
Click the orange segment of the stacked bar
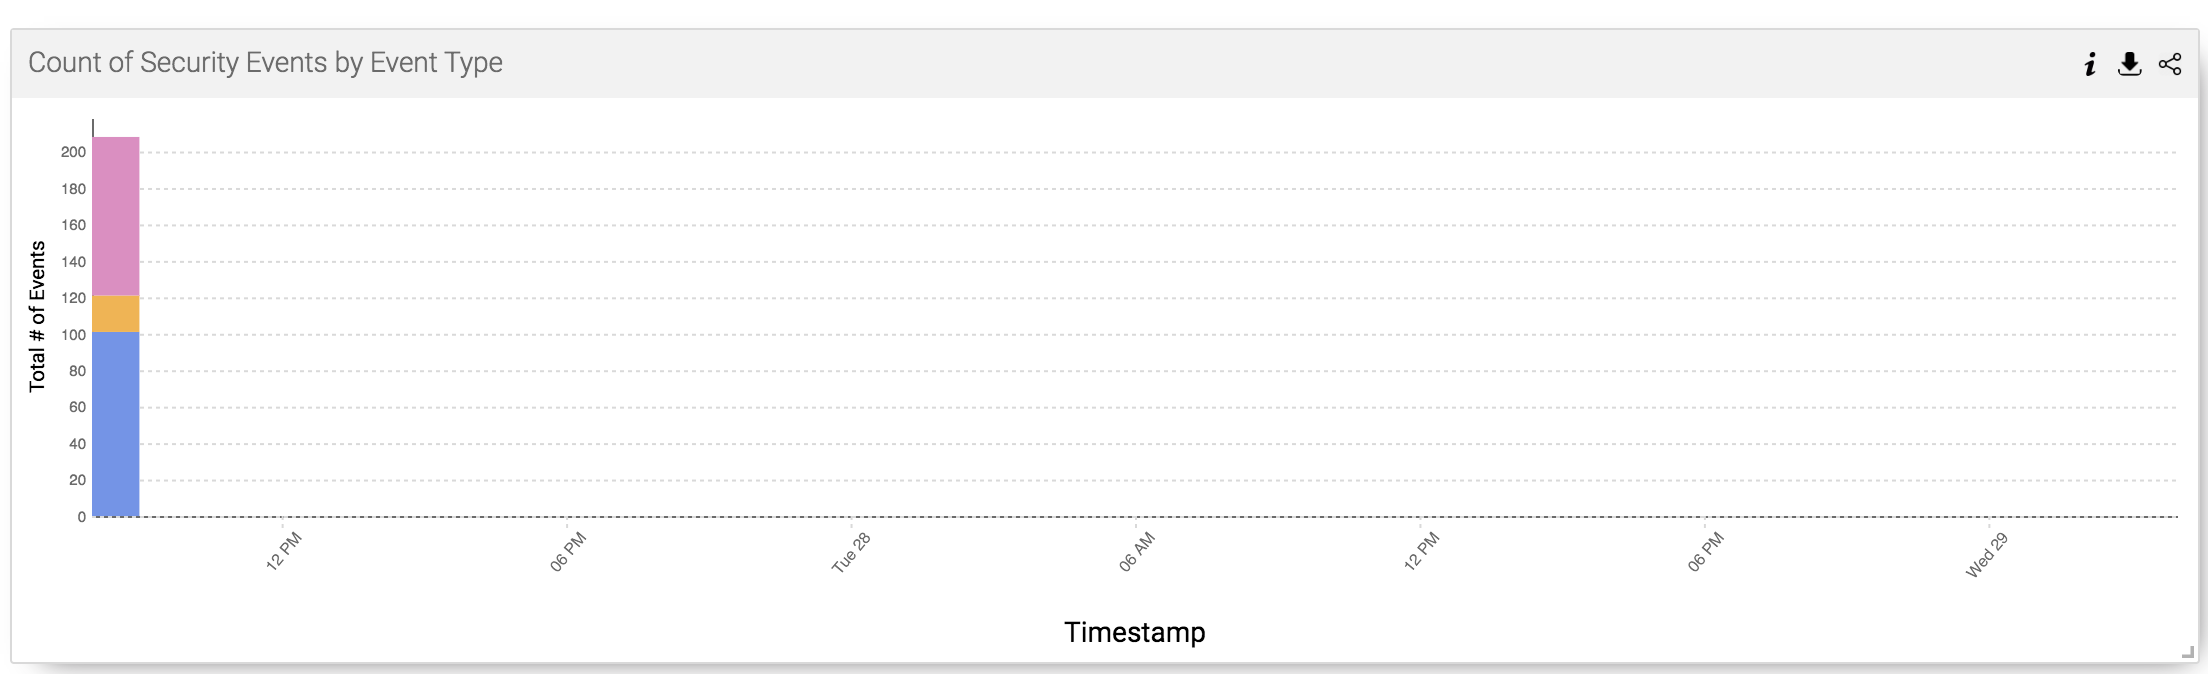(114, 312)
